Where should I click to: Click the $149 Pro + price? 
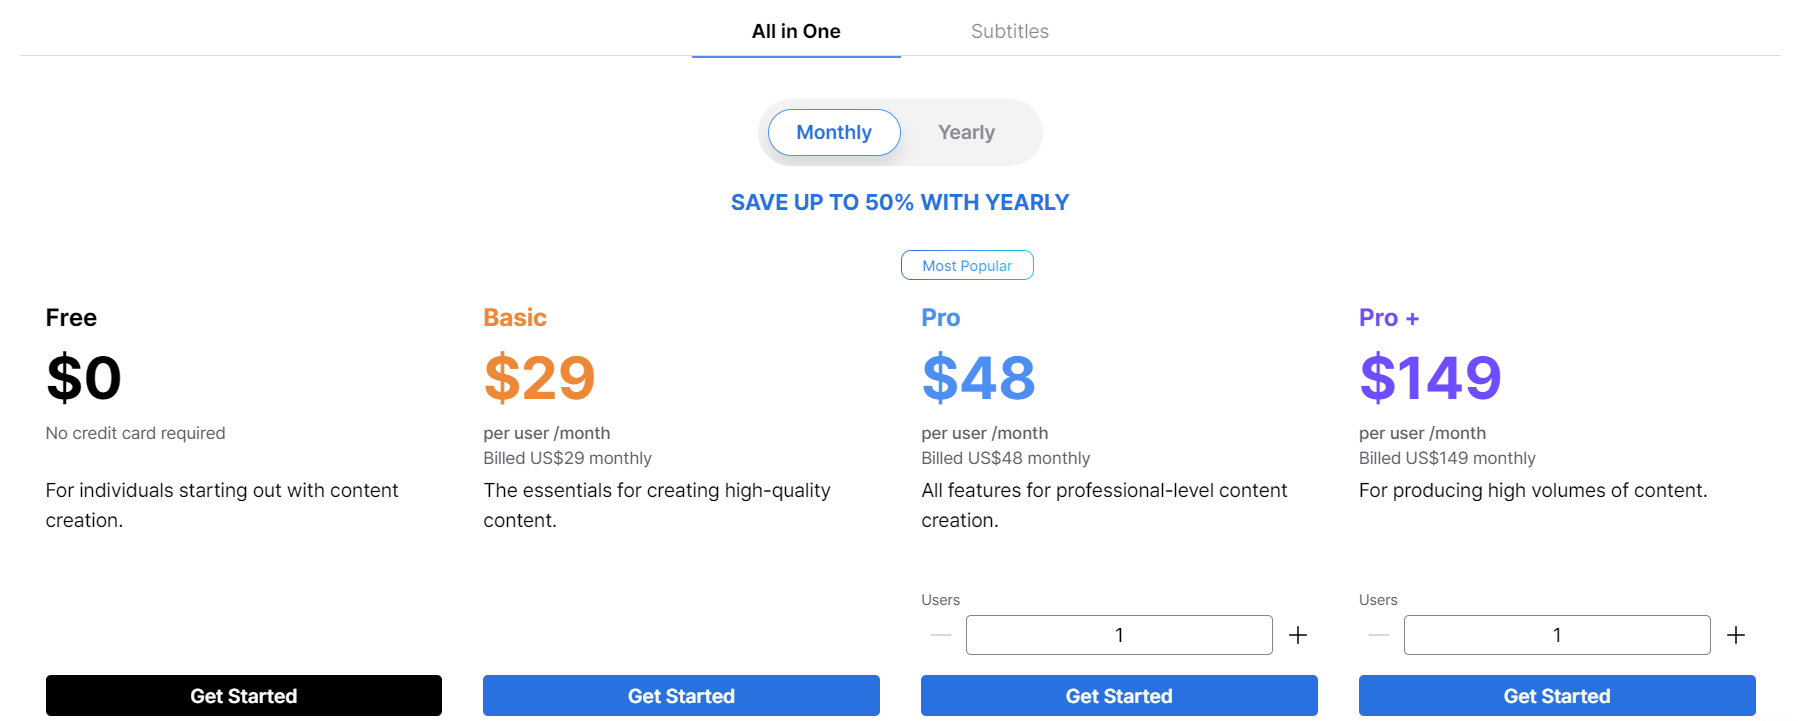point(1430,378)
